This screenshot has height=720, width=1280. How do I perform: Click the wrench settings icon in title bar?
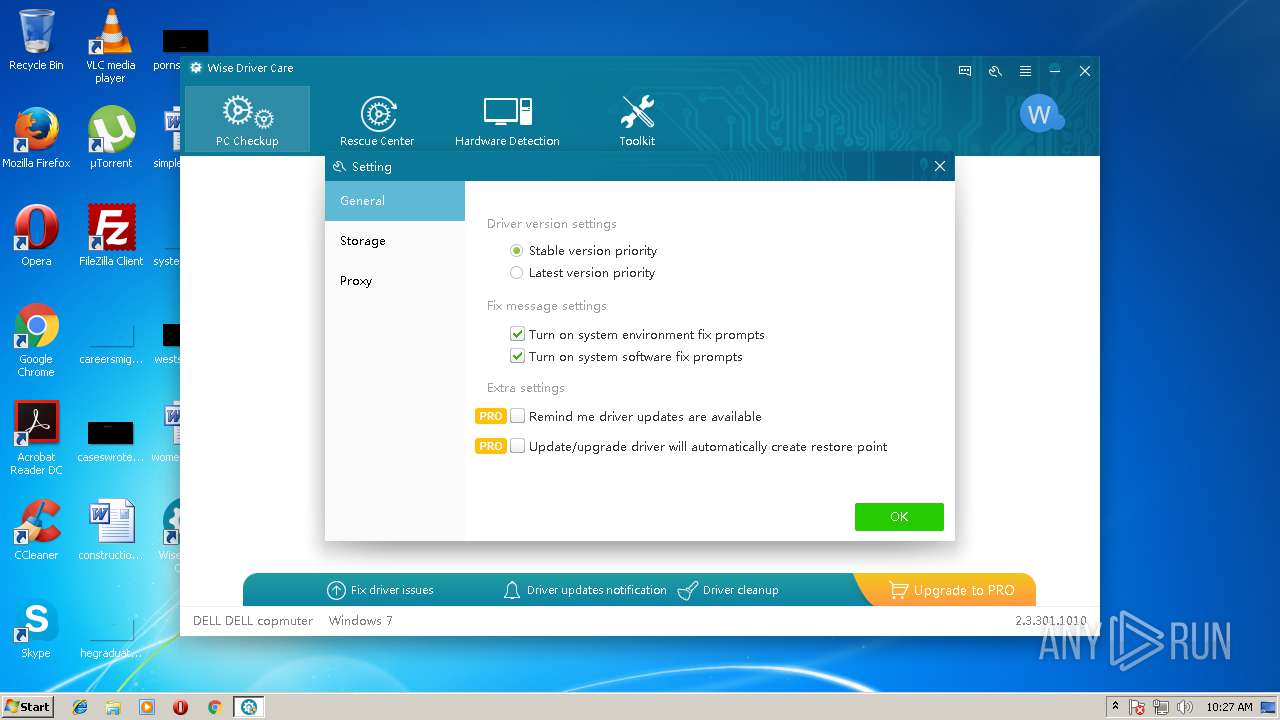(995, 71)
